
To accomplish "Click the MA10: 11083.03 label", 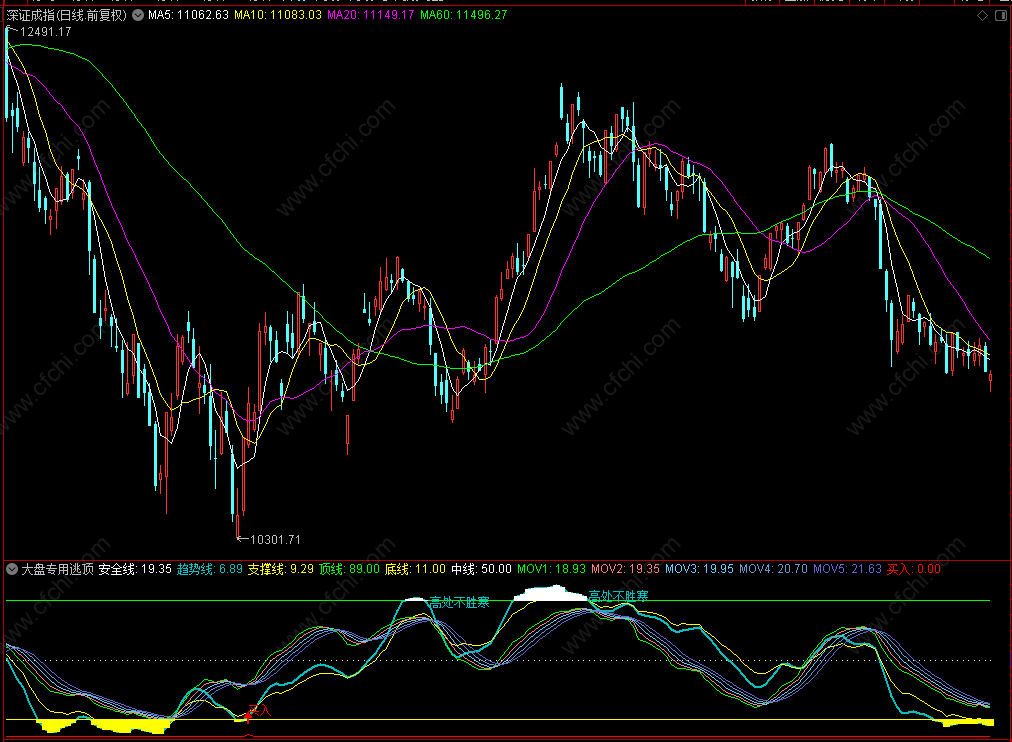I will [278, 15].
